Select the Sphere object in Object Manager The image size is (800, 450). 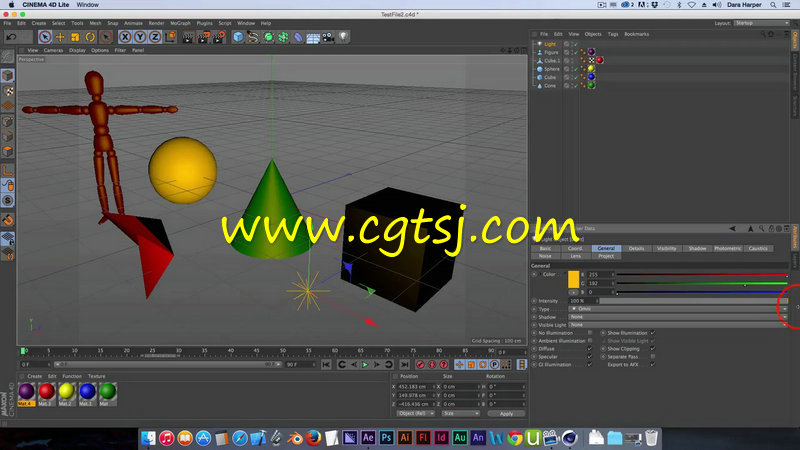552,69
